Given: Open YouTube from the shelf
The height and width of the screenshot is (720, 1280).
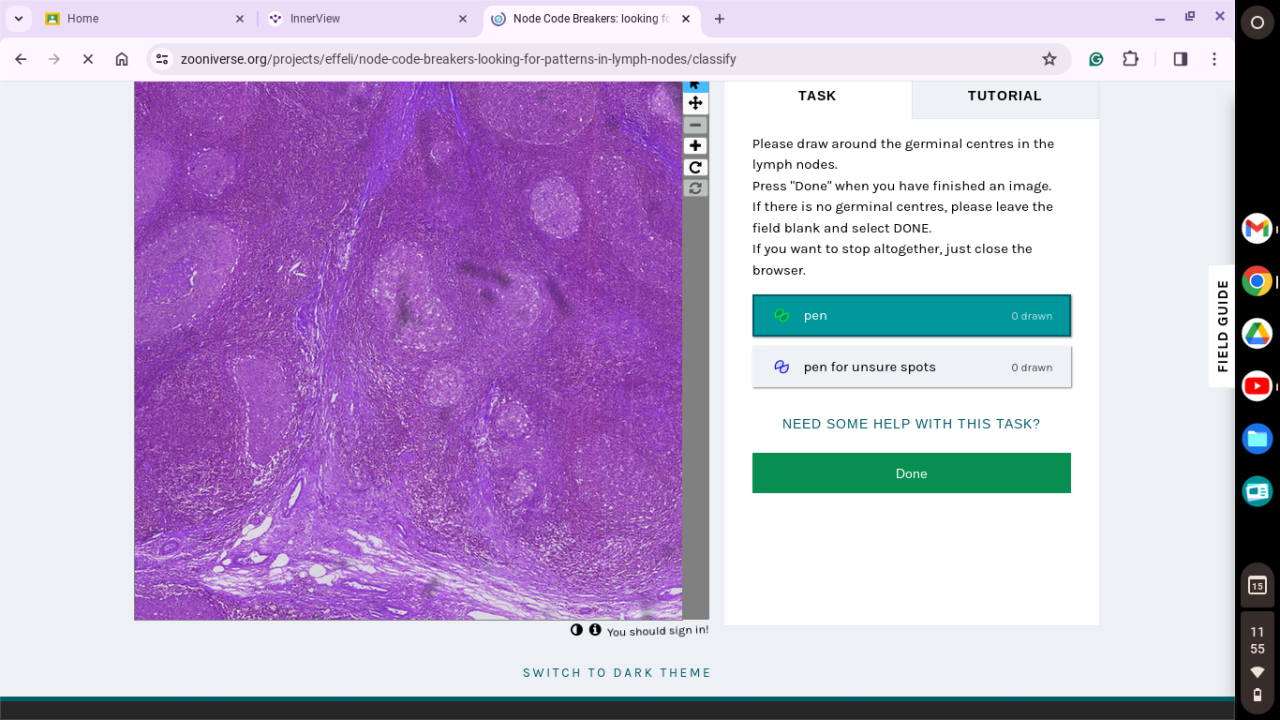Looking at the screenshot, I should 1257,386.
